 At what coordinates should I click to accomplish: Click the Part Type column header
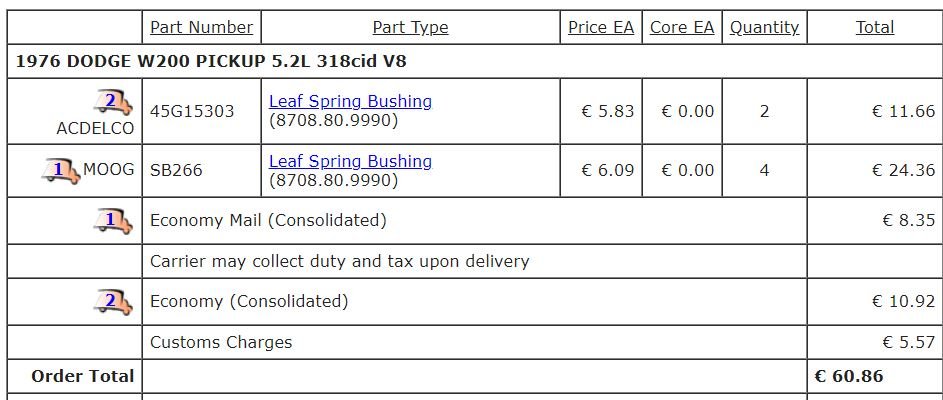coord(410,27)
